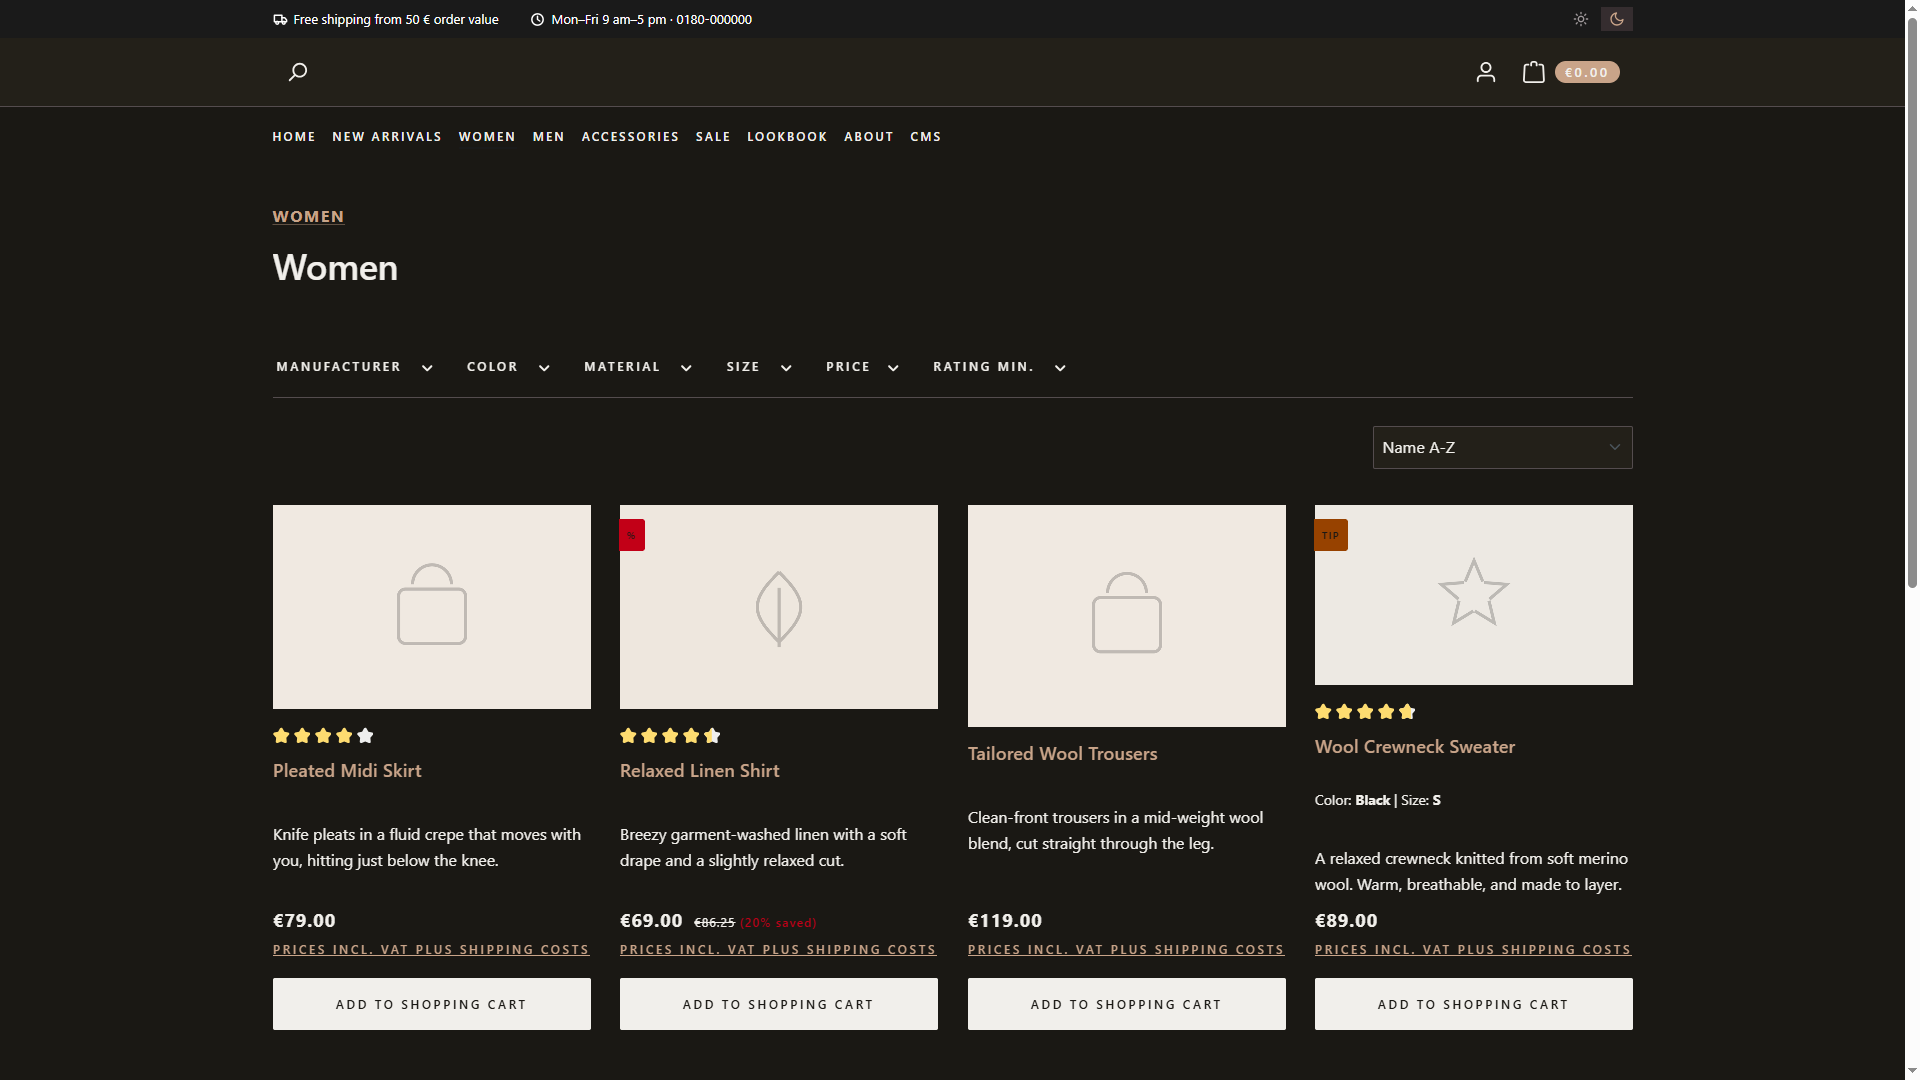Click the opening hours clock icon
Screen dimensions: 1920x1080
[537, 19]
